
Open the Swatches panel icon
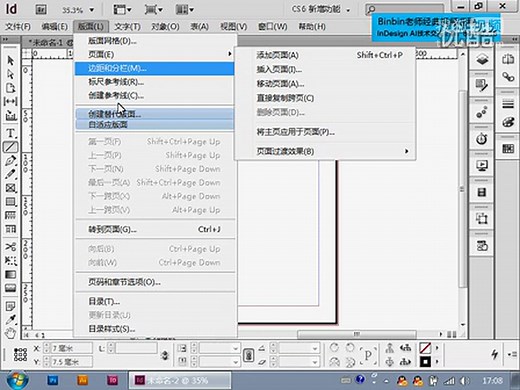[508, 149]
